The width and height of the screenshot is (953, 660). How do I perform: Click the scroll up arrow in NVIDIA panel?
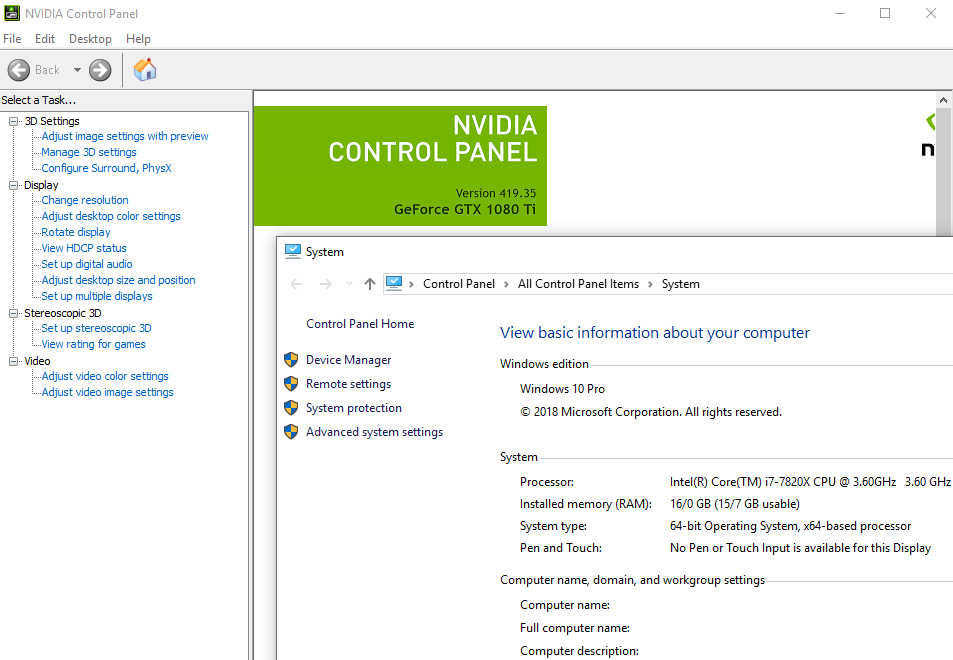point(943,100)
